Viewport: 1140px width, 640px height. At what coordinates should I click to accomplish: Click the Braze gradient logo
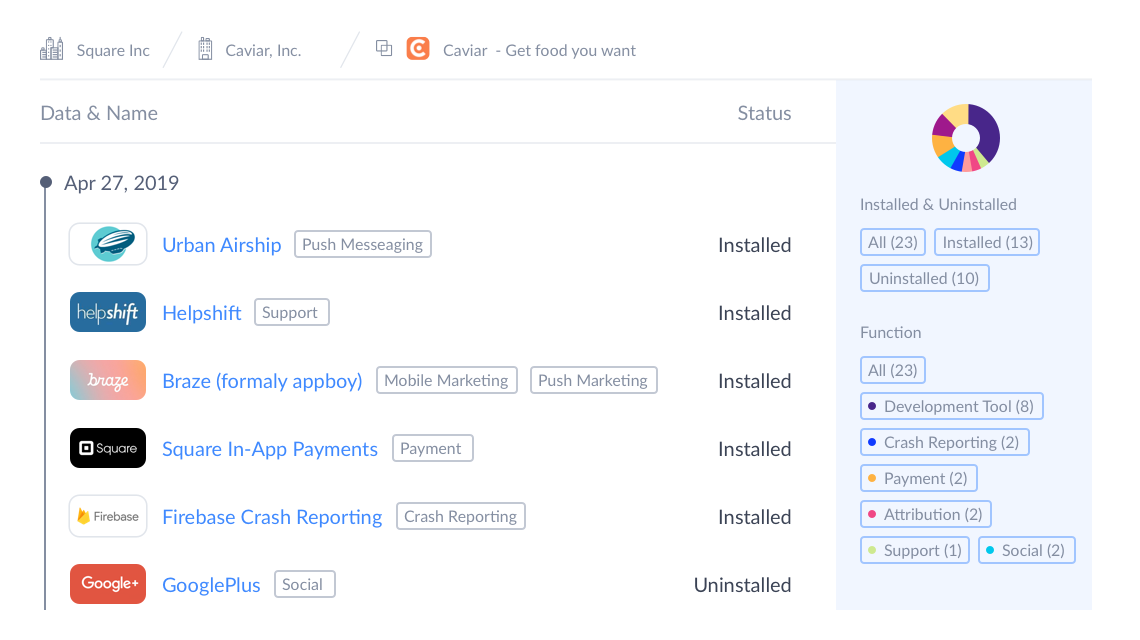click(x=108, y=380)
